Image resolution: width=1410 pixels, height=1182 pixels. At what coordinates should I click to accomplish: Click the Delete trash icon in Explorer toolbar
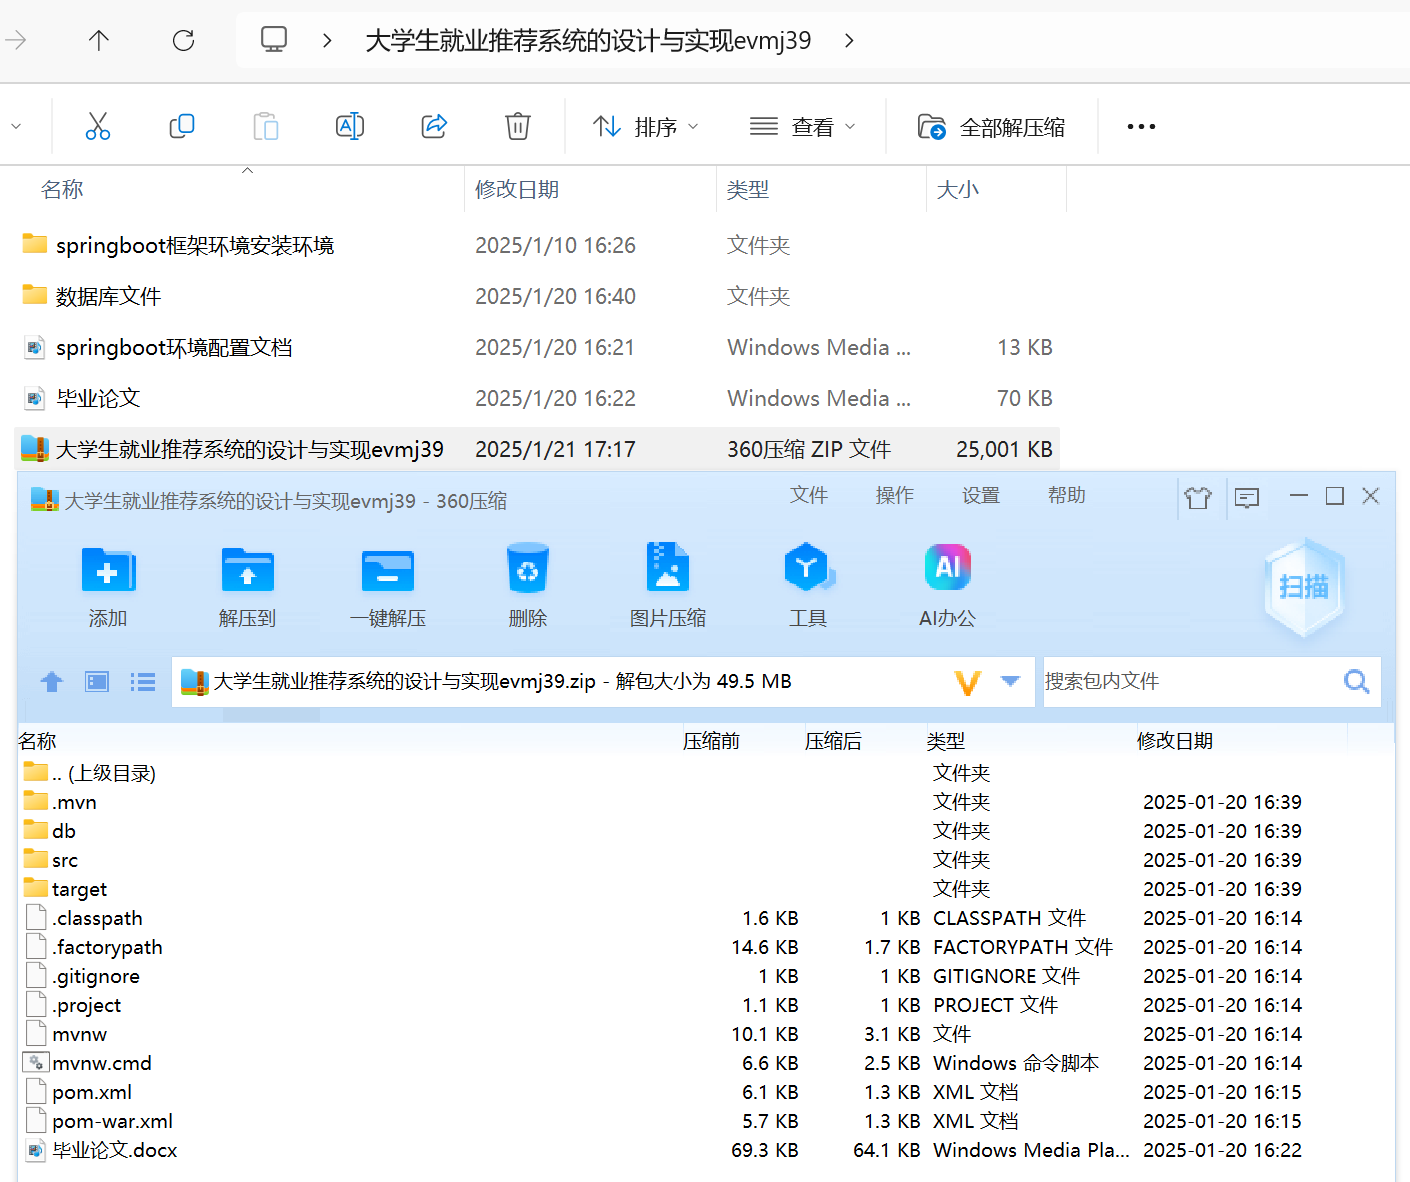[x=518, y=126]
